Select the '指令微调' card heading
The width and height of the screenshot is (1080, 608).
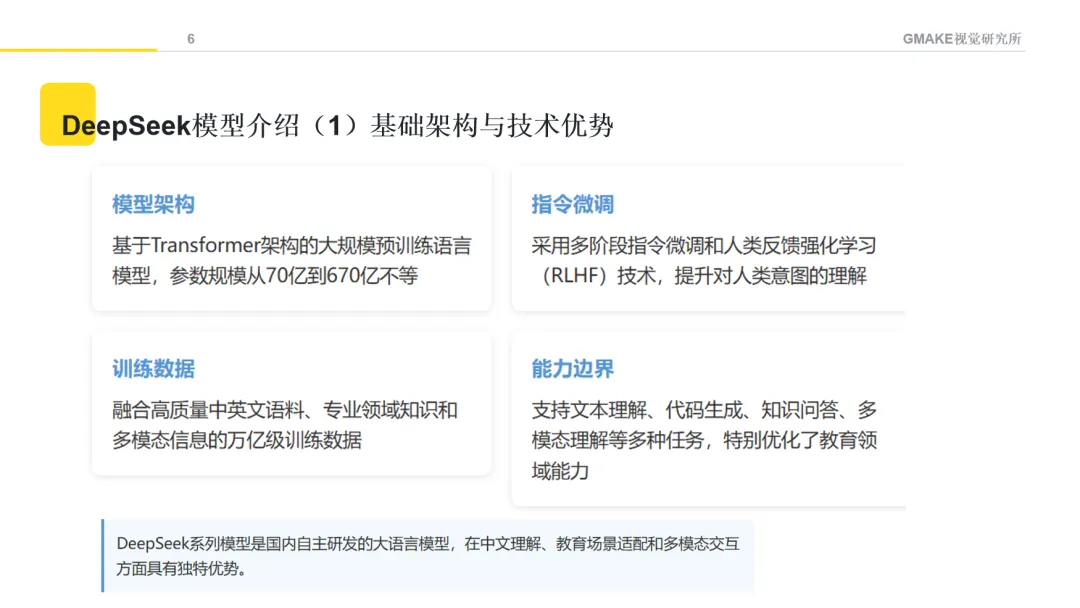point(572,204)
